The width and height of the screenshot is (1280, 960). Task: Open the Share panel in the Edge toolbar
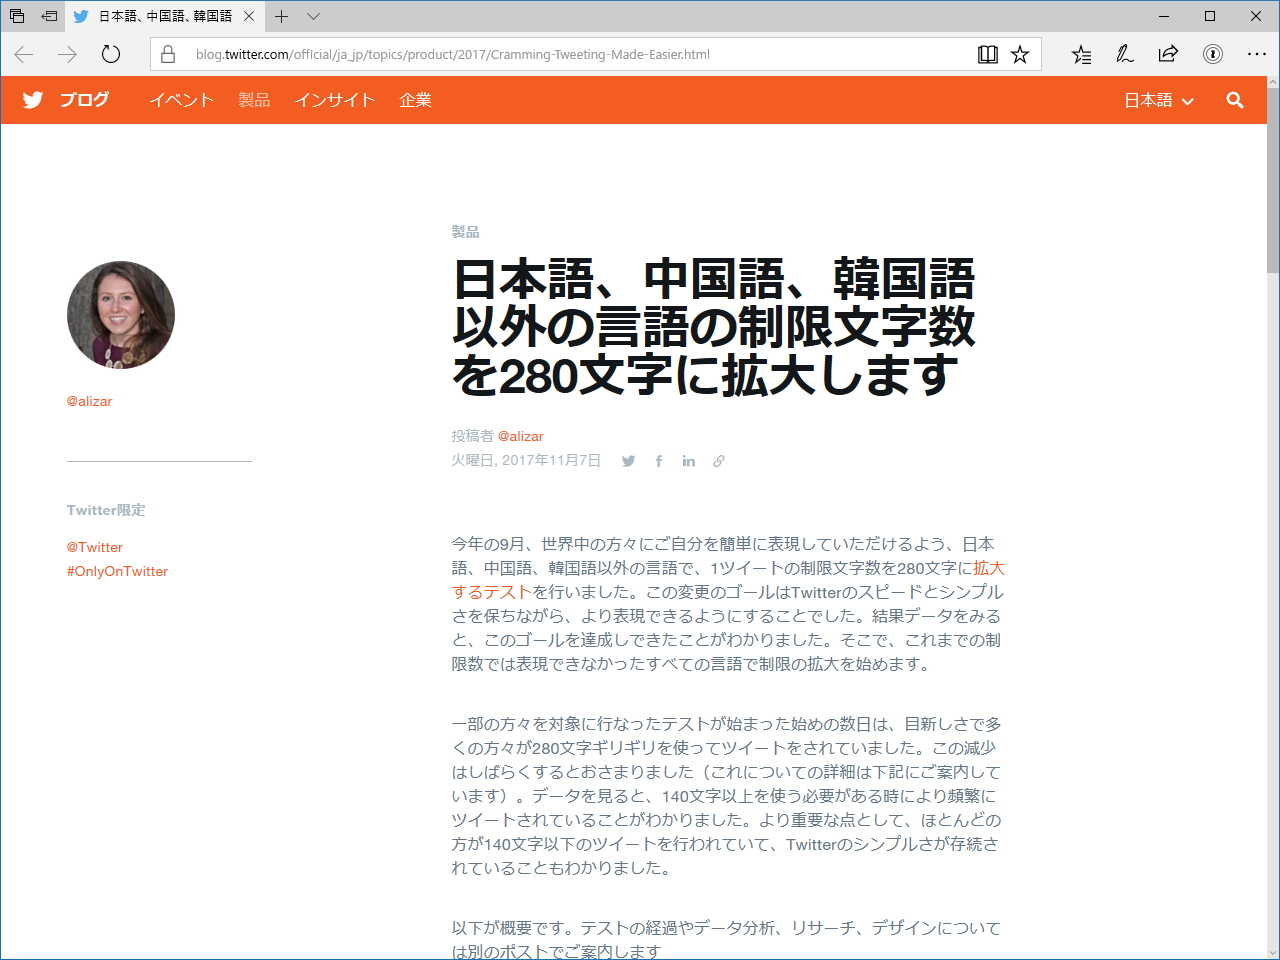tap(1168, 55)
